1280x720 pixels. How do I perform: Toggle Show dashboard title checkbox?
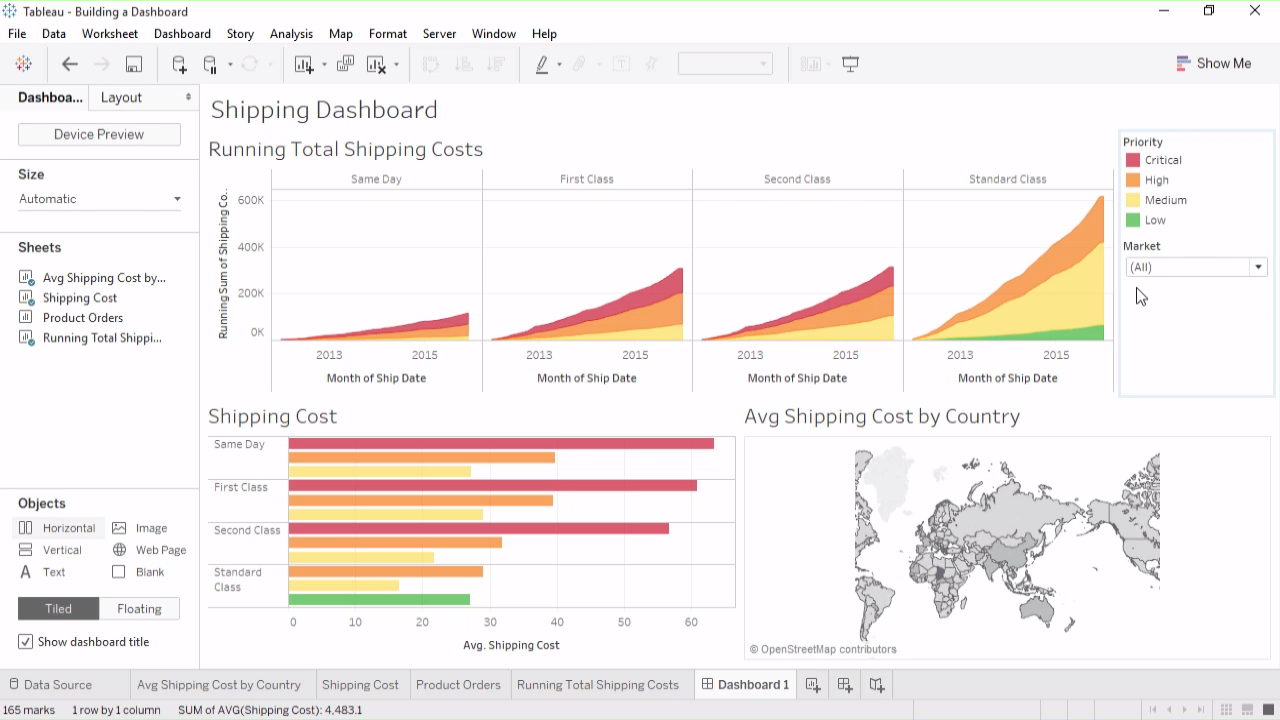tap(26, 642)
